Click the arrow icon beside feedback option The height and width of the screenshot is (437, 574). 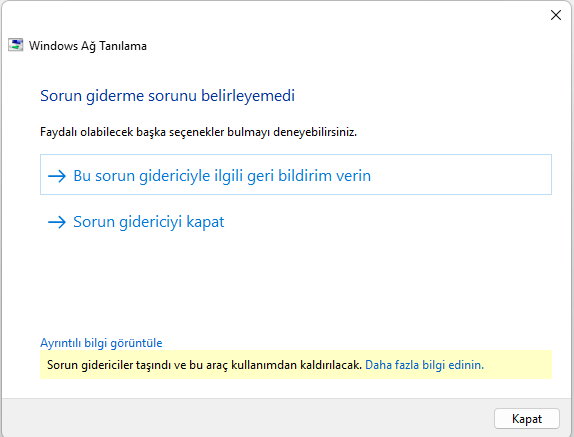57,176
